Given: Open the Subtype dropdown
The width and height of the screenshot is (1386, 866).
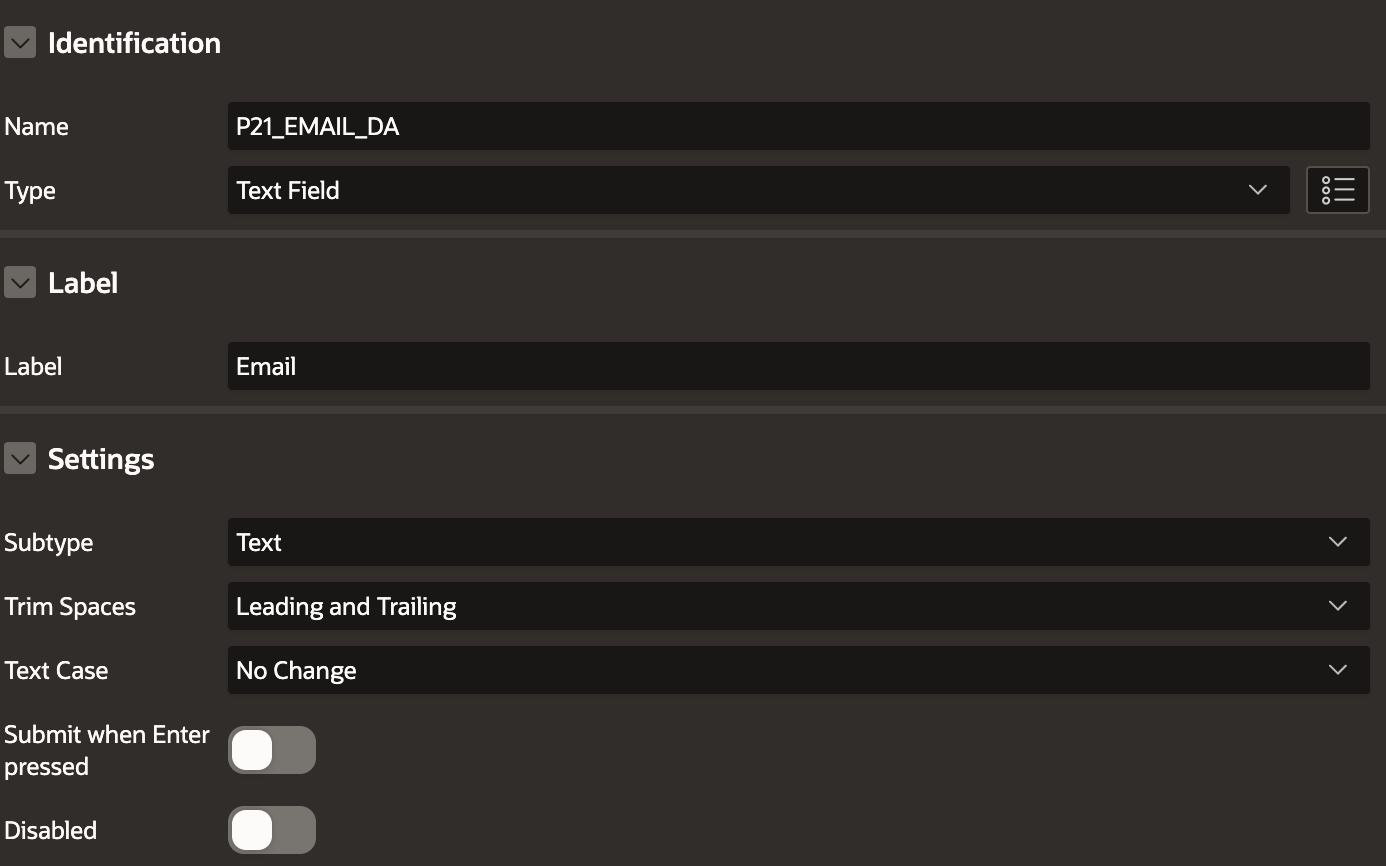Looking at the screenshot, I should 798,542.
